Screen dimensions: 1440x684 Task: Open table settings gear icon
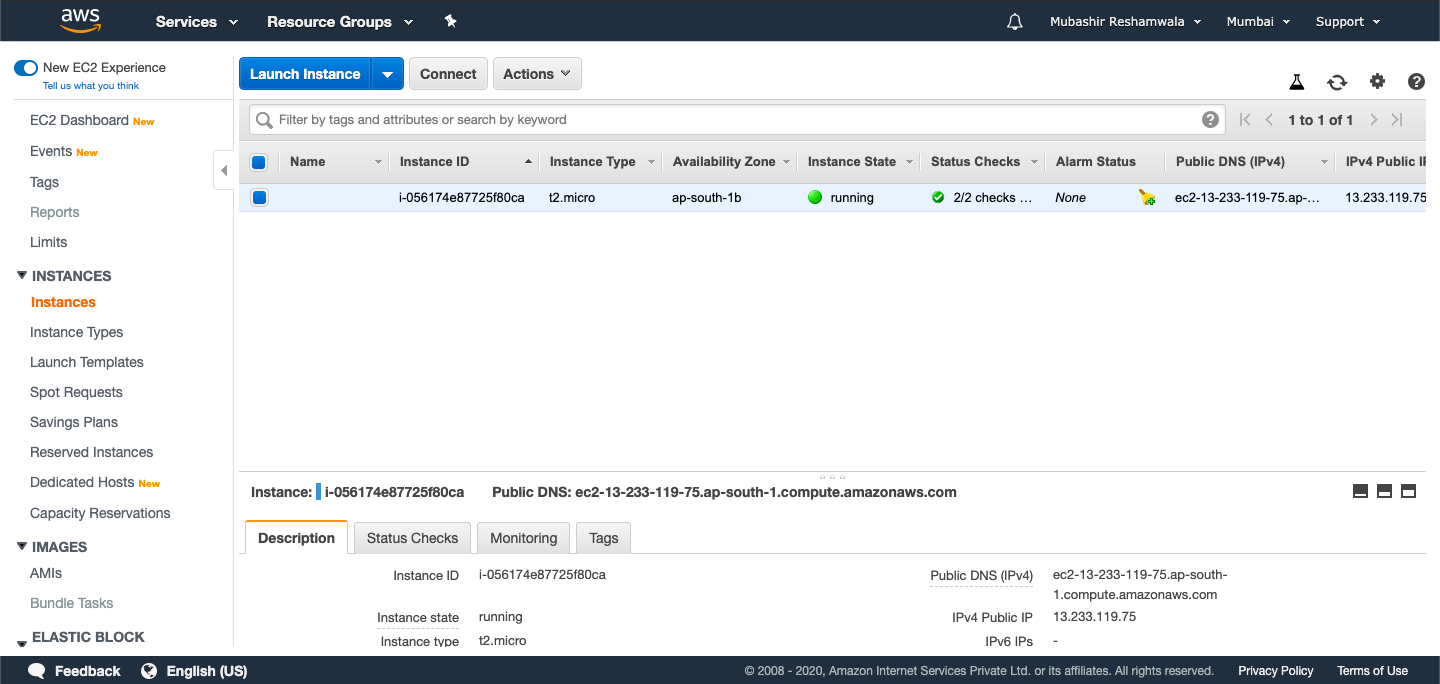[x=1378, y=82]
